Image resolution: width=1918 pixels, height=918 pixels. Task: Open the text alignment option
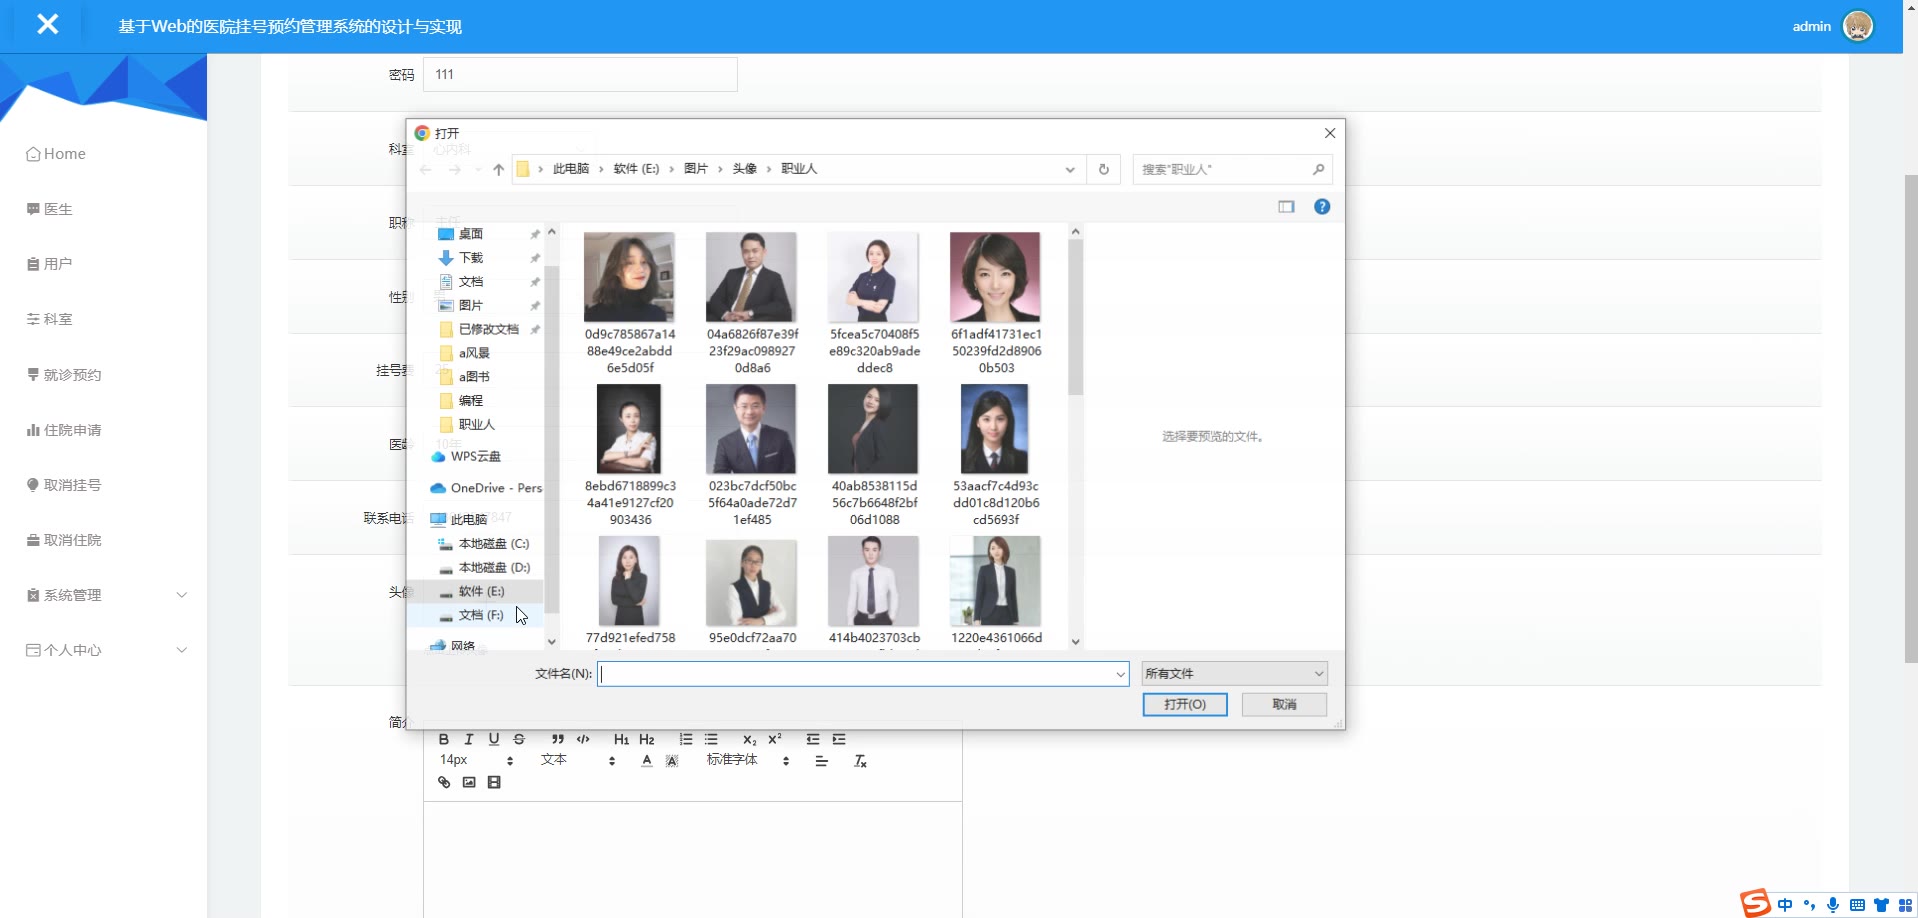coord(821,761)
